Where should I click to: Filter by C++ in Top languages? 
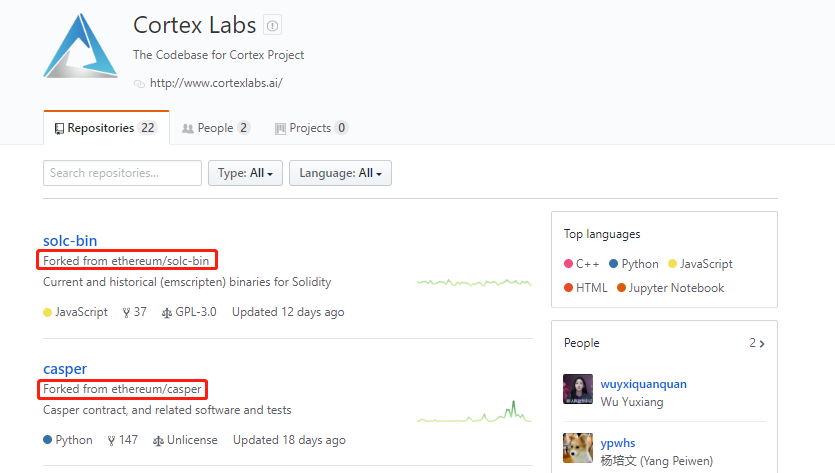582,264
